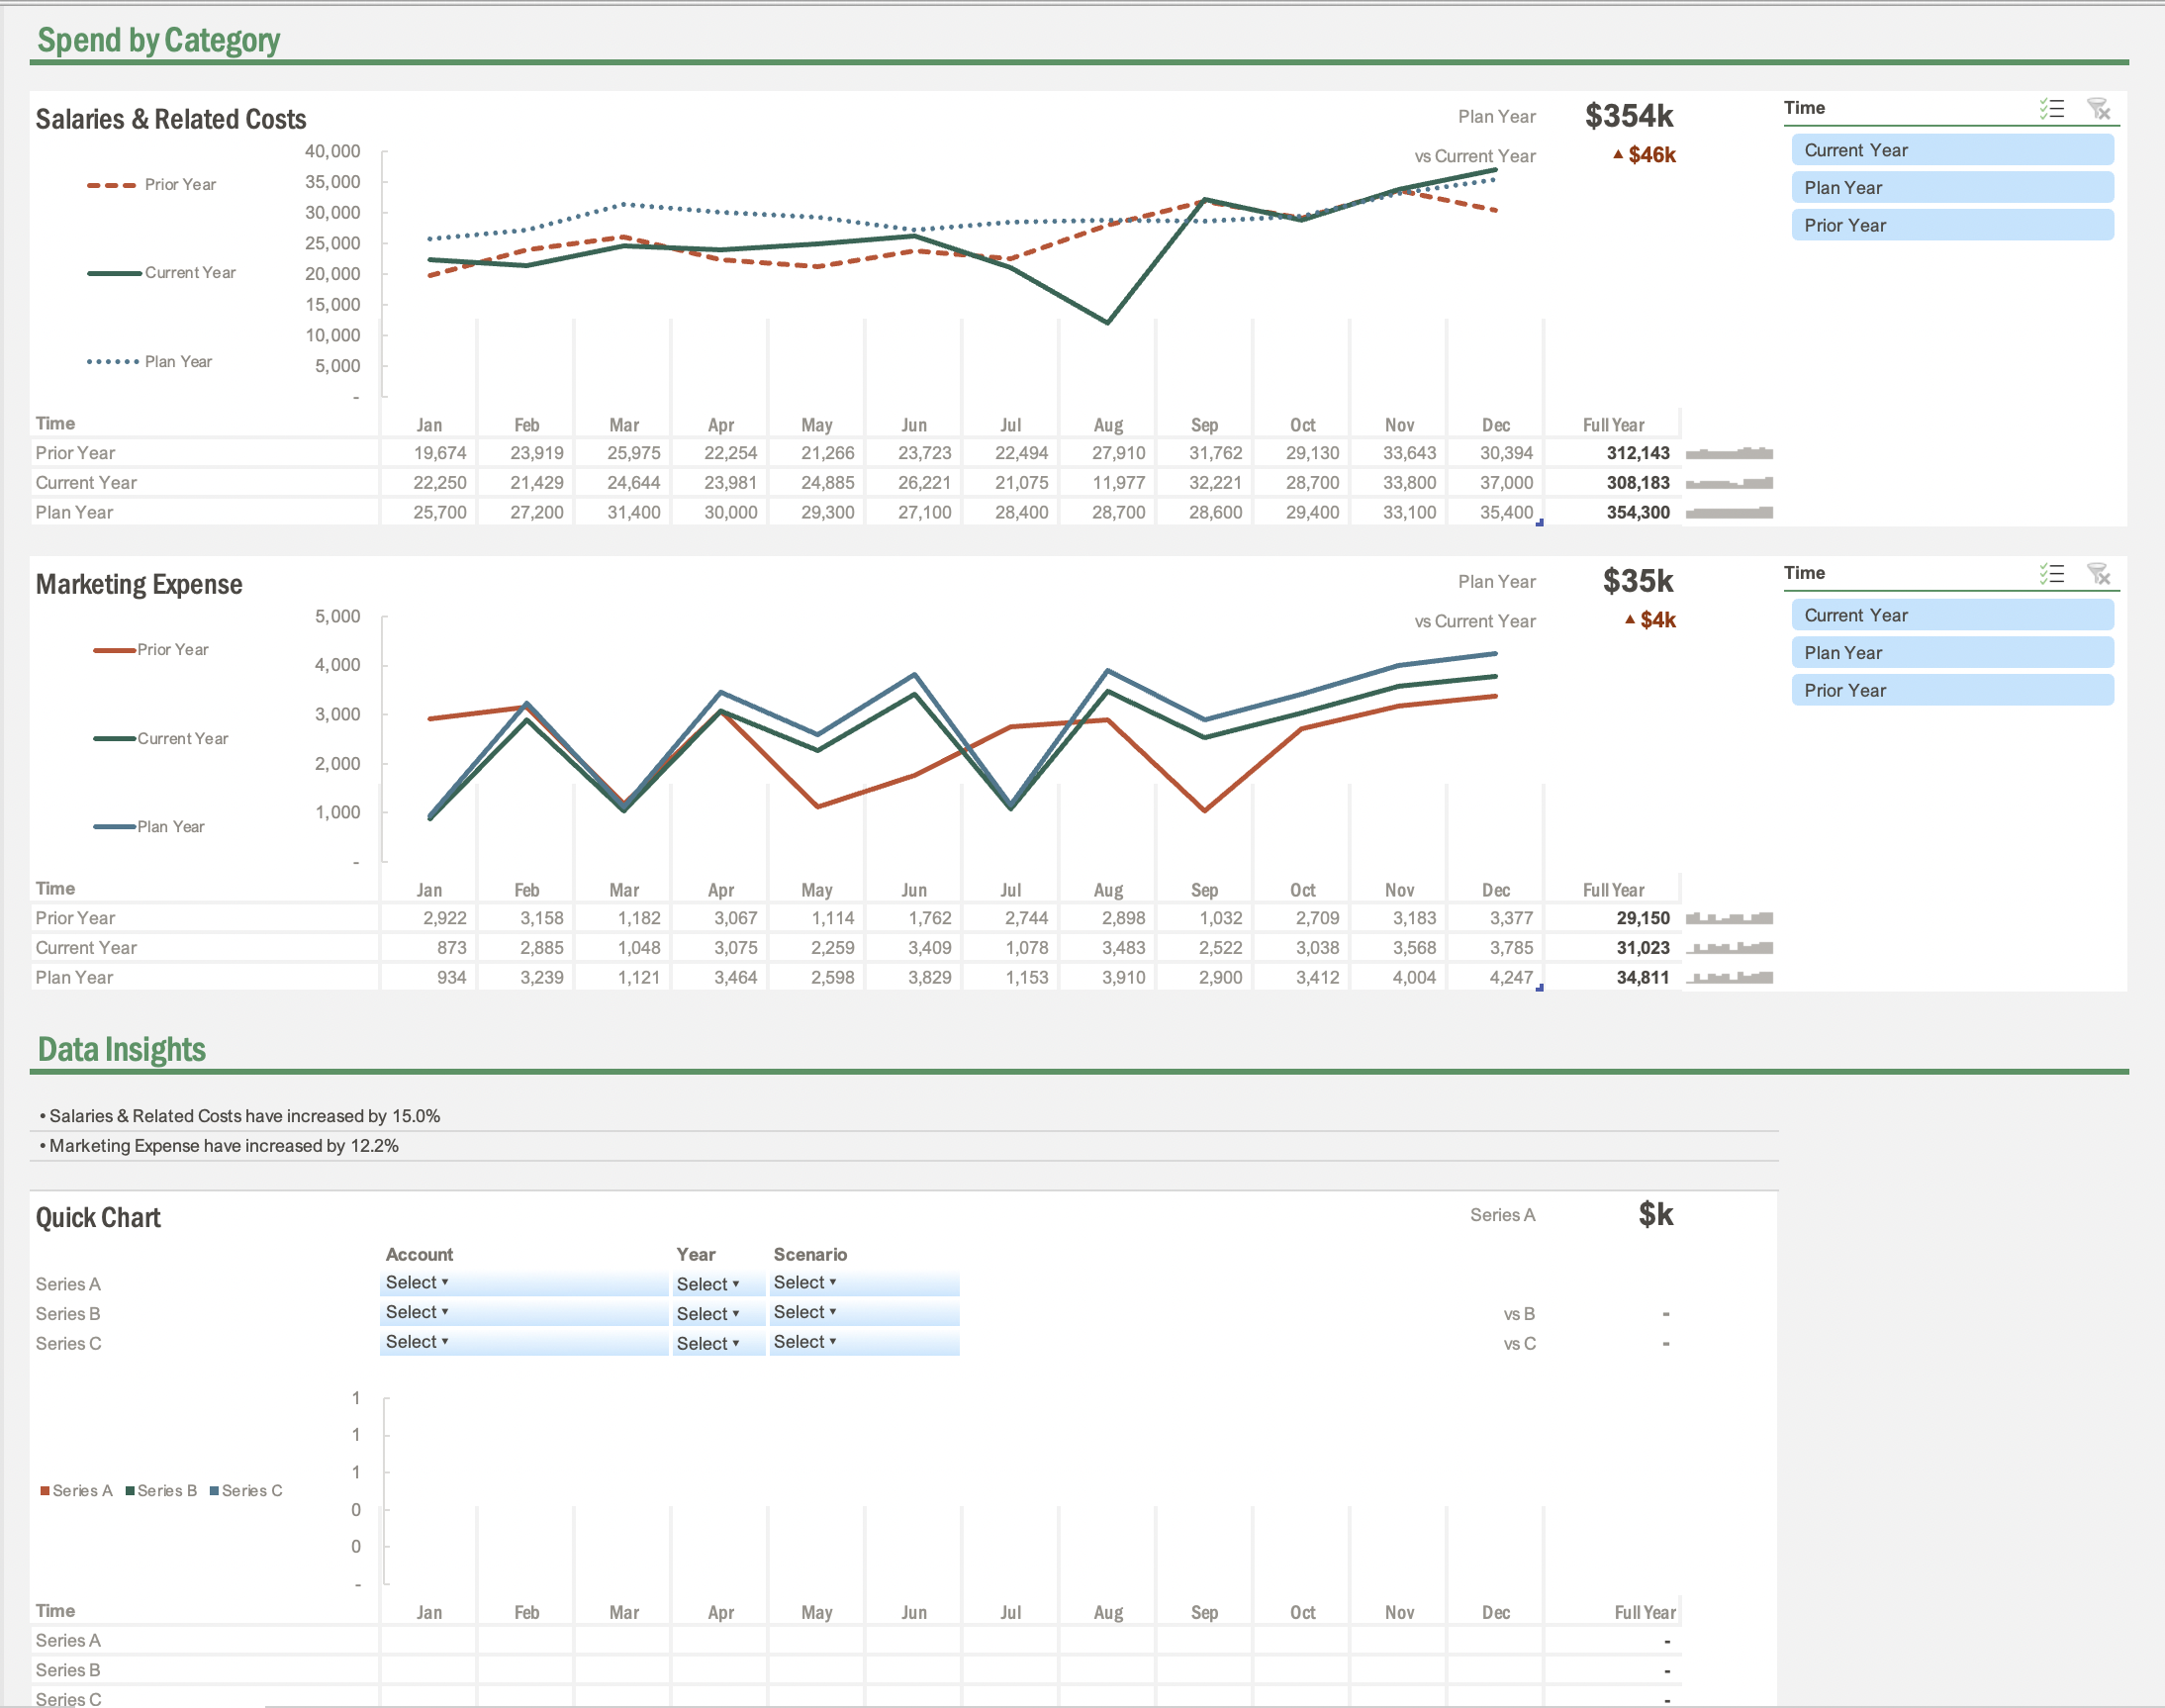The image size is (2165, 1708).
Task: Open the Year Select dropdown for Series B
Action: 716,1312
